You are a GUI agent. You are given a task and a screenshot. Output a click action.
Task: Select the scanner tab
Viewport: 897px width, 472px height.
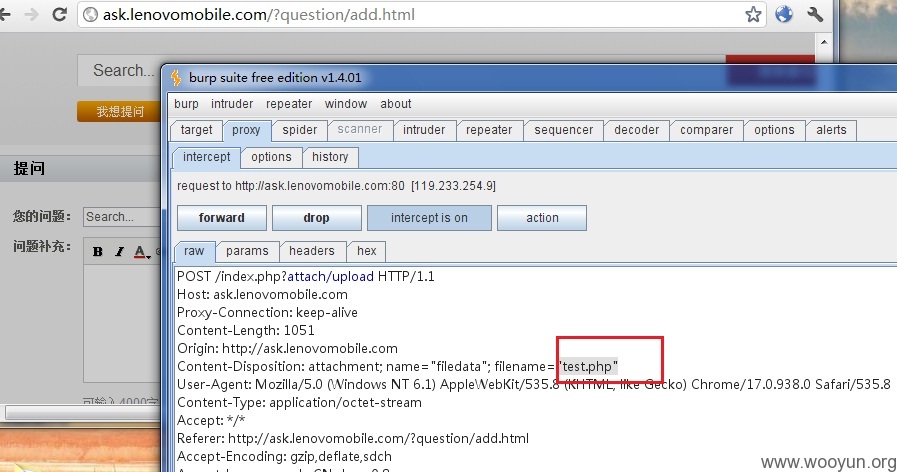pyautogui.click(x=359, y=130)
